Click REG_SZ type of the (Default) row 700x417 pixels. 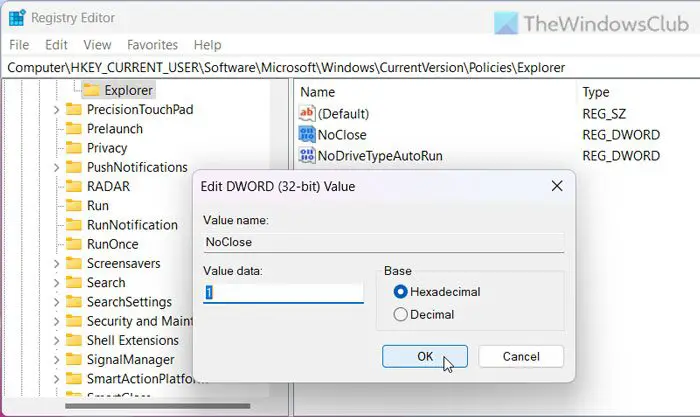coord(604,114)
